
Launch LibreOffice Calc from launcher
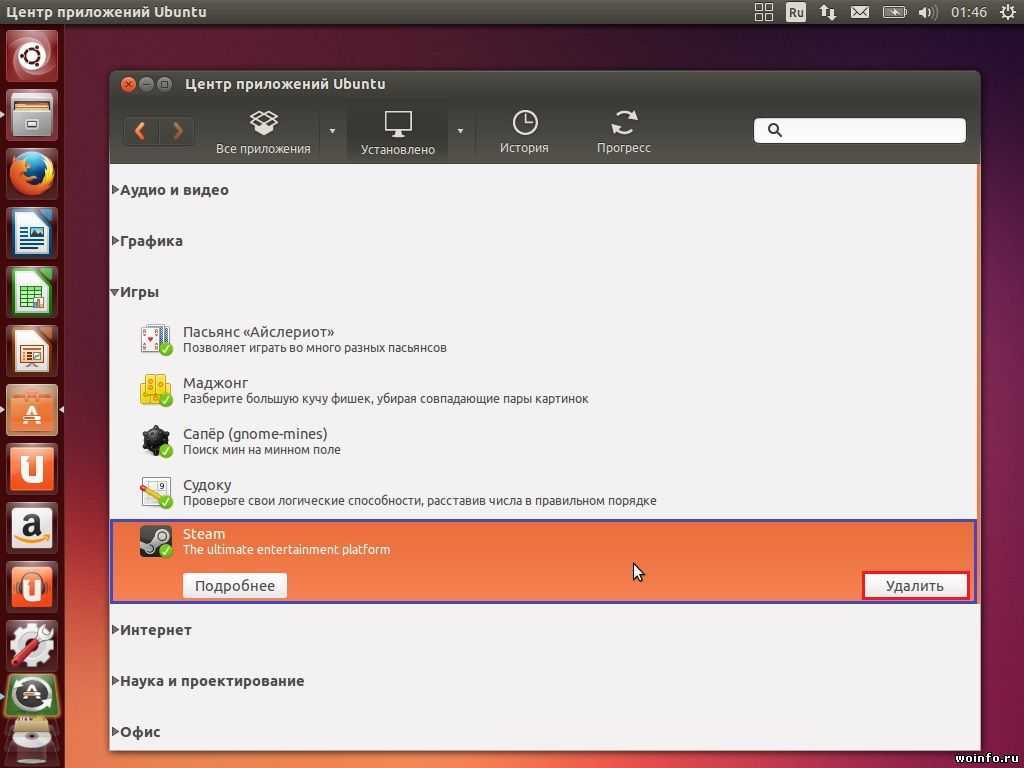pyautogui.click(x=32, y=292)
